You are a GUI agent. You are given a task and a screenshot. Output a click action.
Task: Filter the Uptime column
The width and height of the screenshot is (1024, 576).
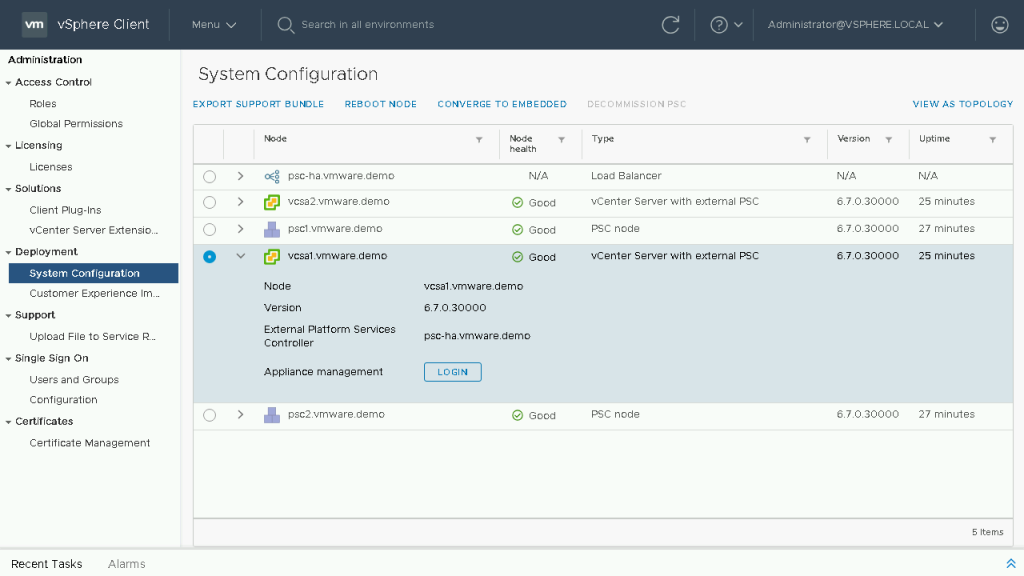[993, 140]
